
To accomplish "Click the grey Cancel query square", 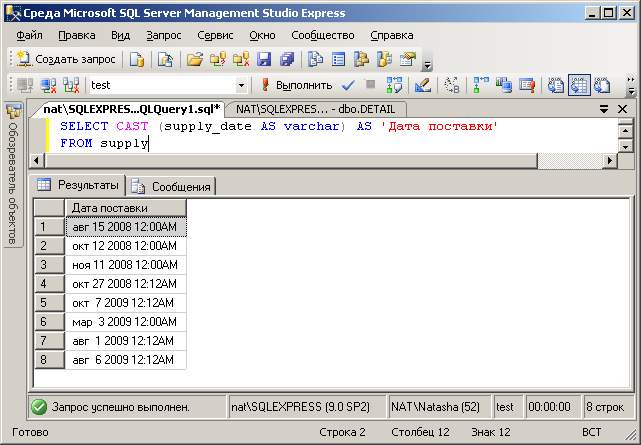I will [x=370, y=85].
